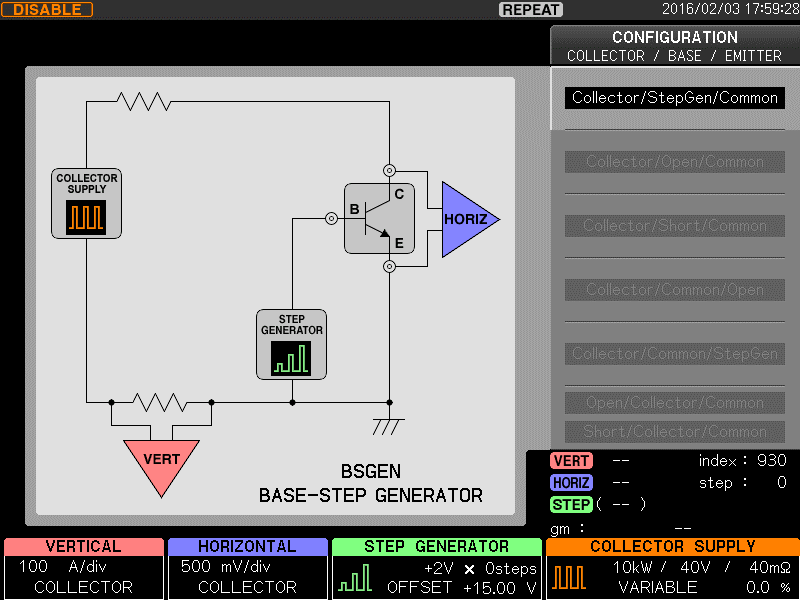
Task: Click the collector terminal connector above the transistor
Action: click(389, 170)
